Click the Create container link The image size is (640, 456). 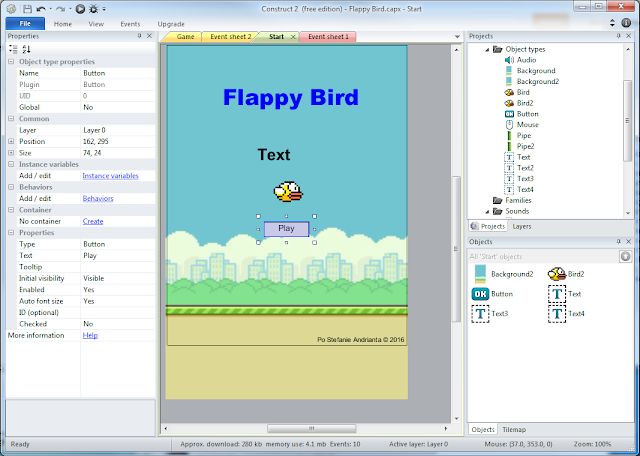93,222
